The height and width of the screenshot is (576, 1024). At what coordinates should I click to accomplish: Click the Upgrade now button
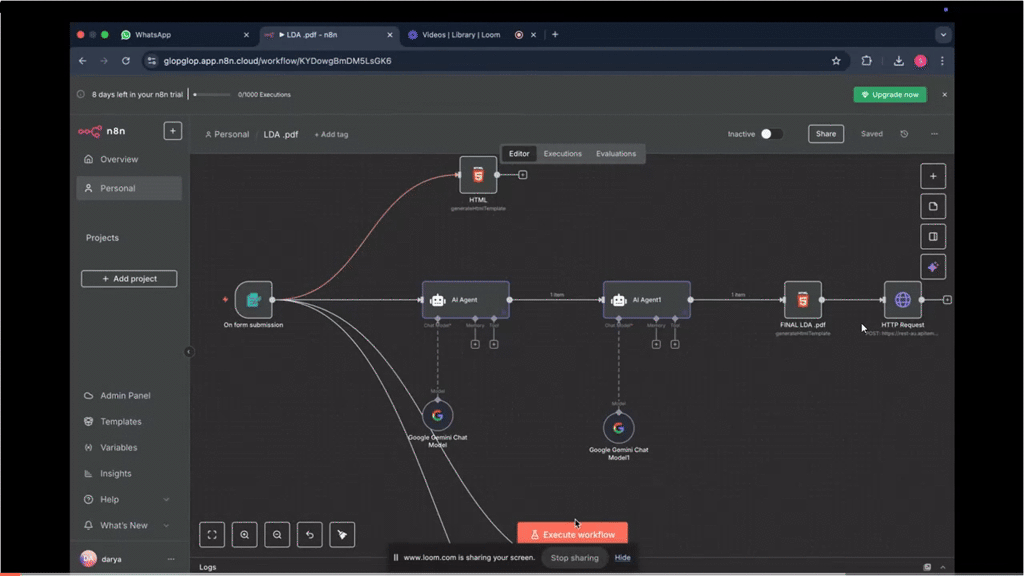click(x=890, y=95)
